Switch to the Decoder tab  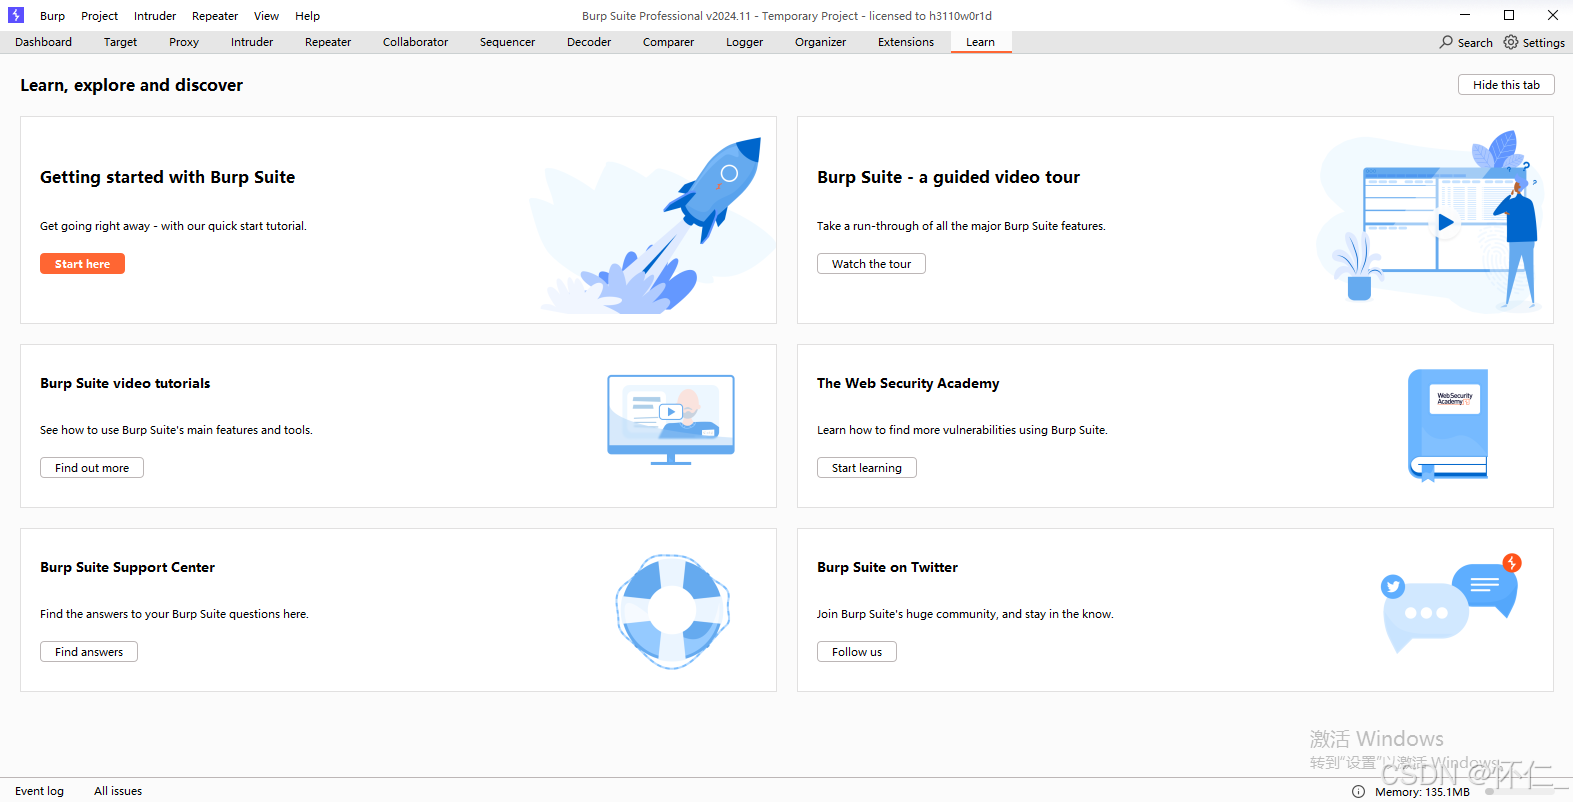coord(589,42)
